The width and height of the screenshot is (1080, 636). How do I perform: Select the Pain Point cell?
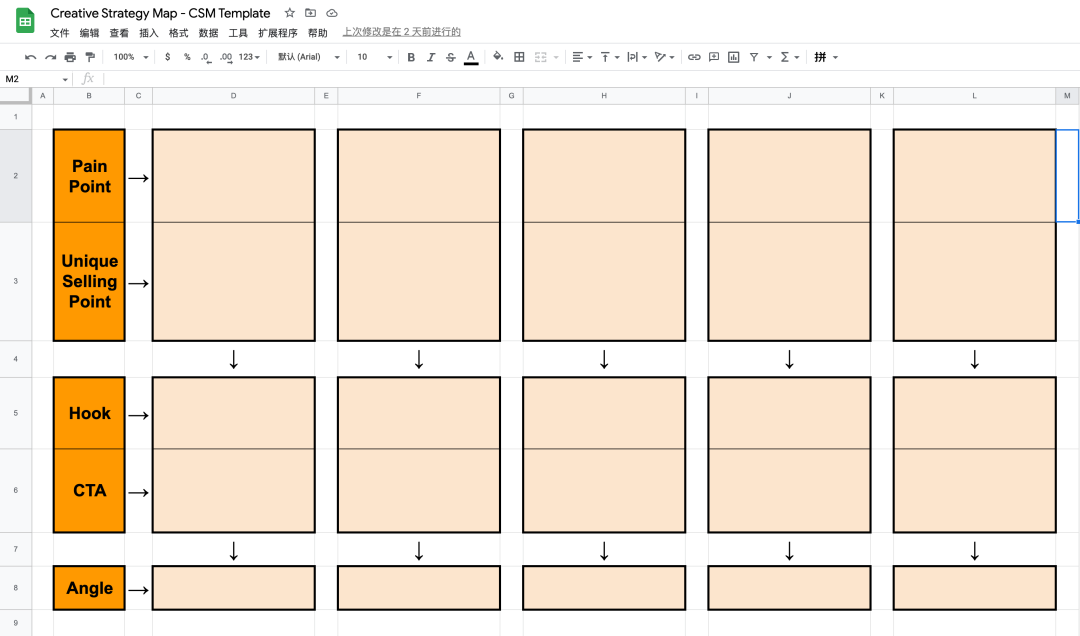[x=90, y=176]
